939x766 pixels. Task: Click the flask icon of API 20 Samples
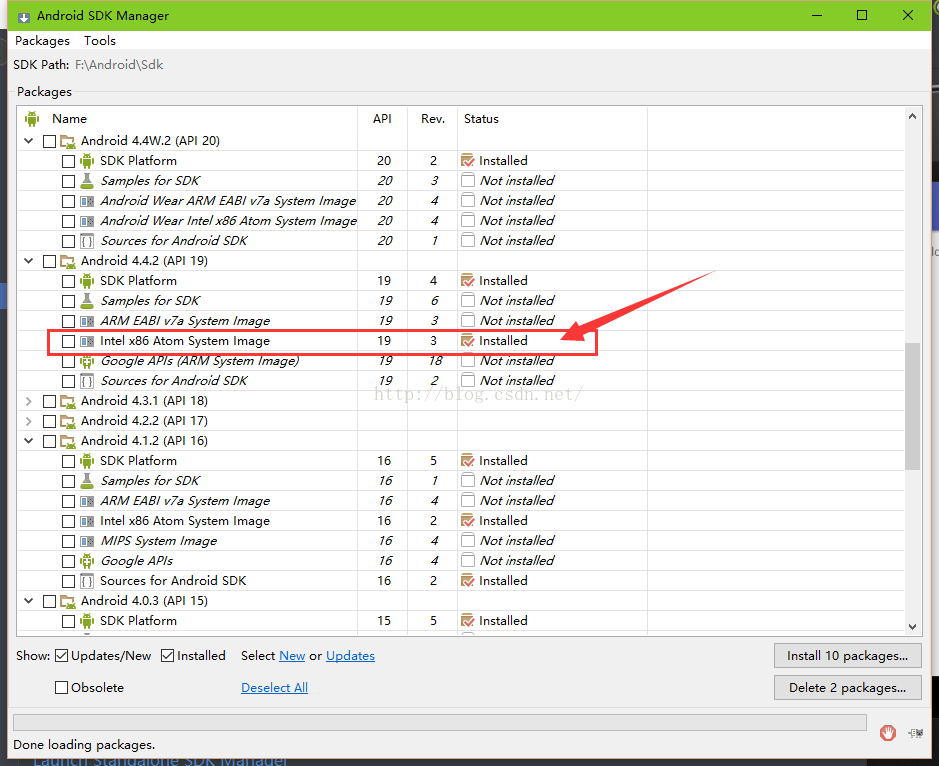click(87, 180)
